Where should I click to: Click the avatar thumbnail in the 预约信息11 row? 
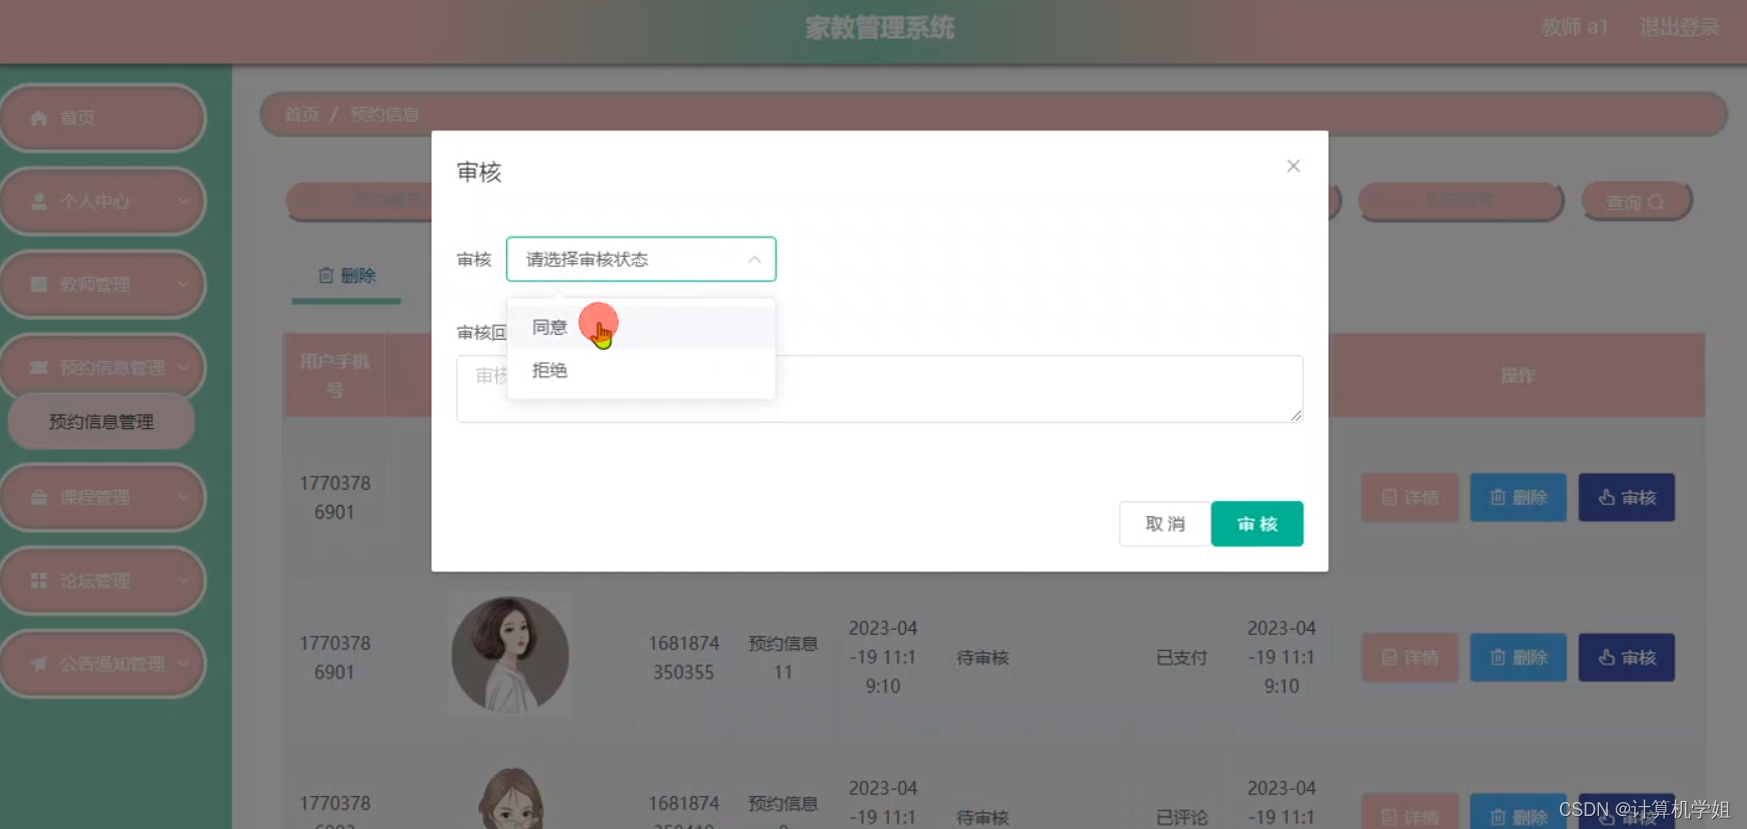click(510, 655)
